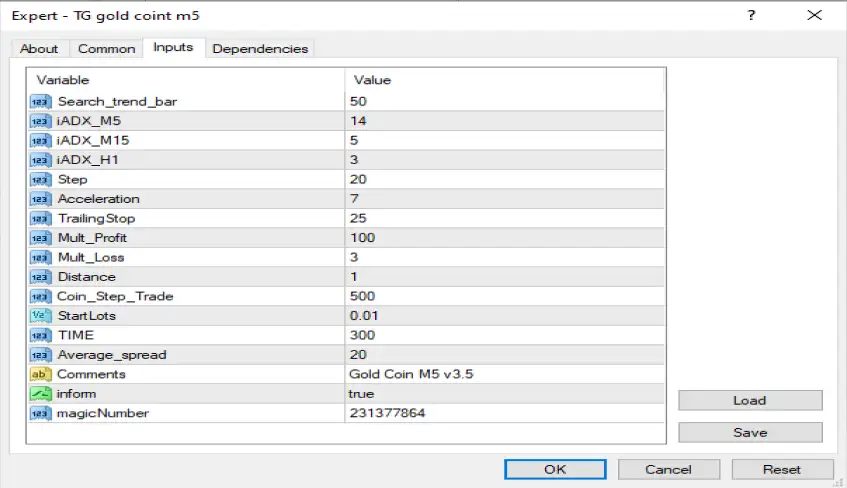
Task: Click the icon next to iADX_M5
Action: pos(41,121)
